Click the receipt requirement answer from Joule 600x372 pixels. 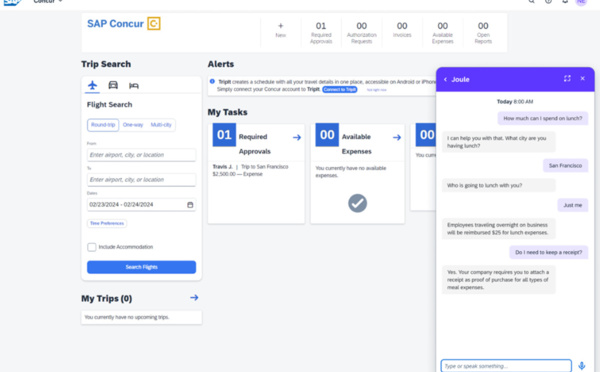coord(499,279)
